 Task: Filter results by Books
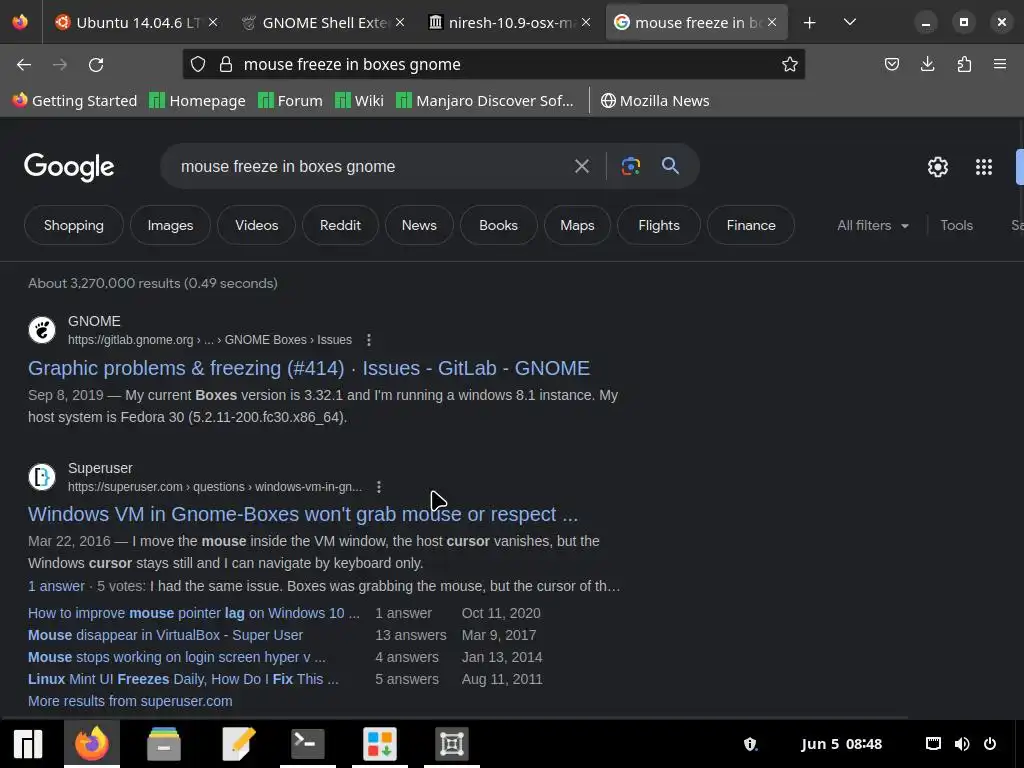coord(498,225)
